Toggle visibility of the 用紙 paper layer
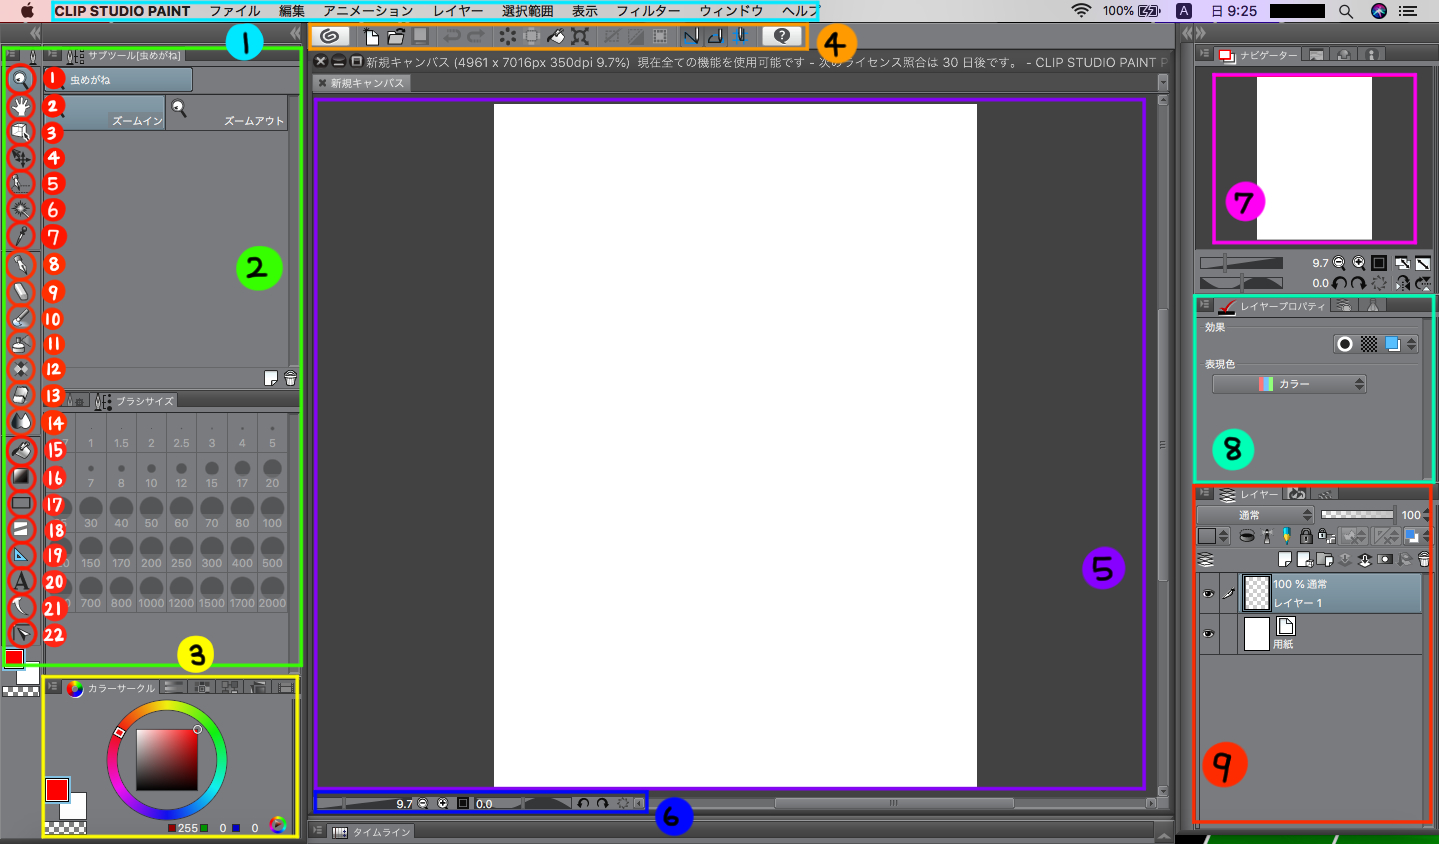Screen dimensions: 1439x844 [x=1208, y=634]
